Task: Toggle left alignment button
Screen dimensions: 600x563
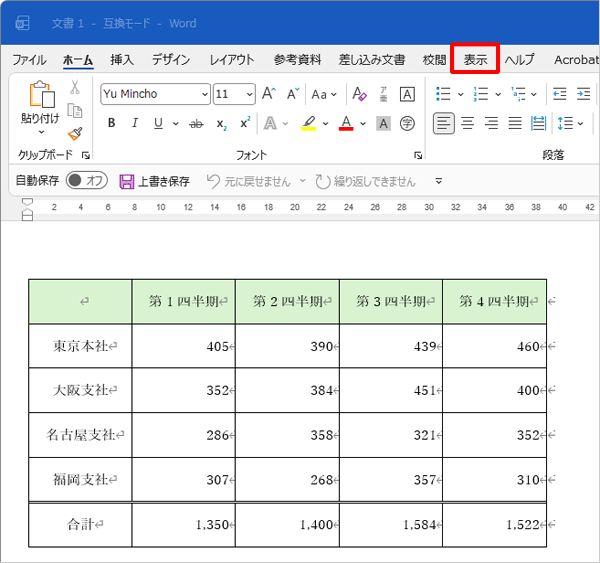Action: click(444, 123)
